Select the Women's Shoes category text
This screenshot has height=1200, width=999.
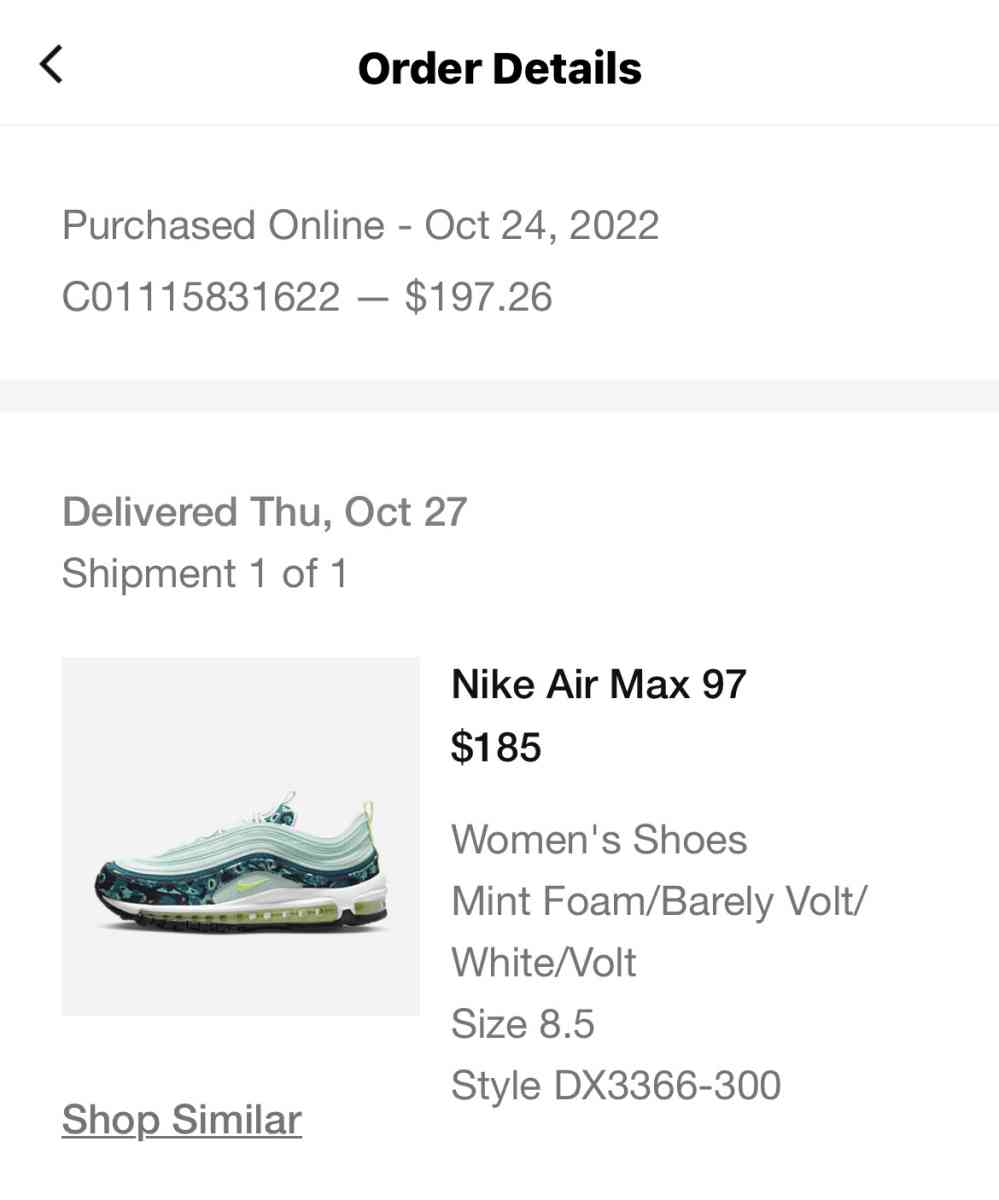pyautogui.click(x=598, y=839)
